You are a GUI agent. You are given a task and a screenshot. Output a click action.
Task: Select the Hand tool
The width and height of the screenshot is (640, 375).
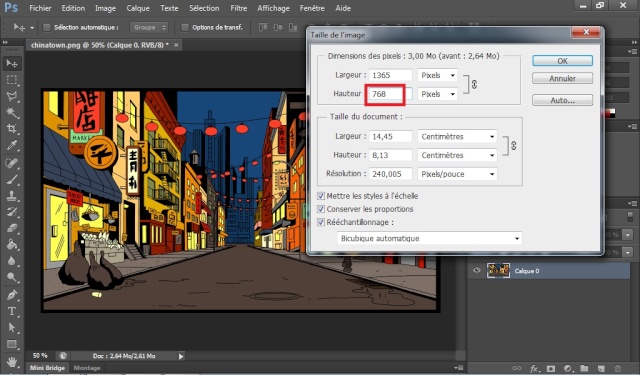(x=12, y=362)
